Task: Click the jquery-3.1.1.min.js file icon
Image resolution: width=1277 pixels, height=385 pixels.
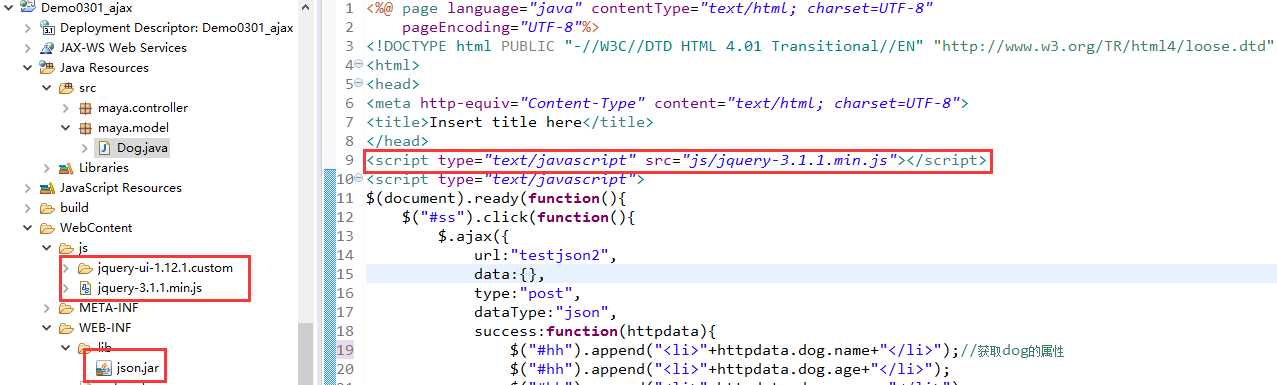Action: 86,287
